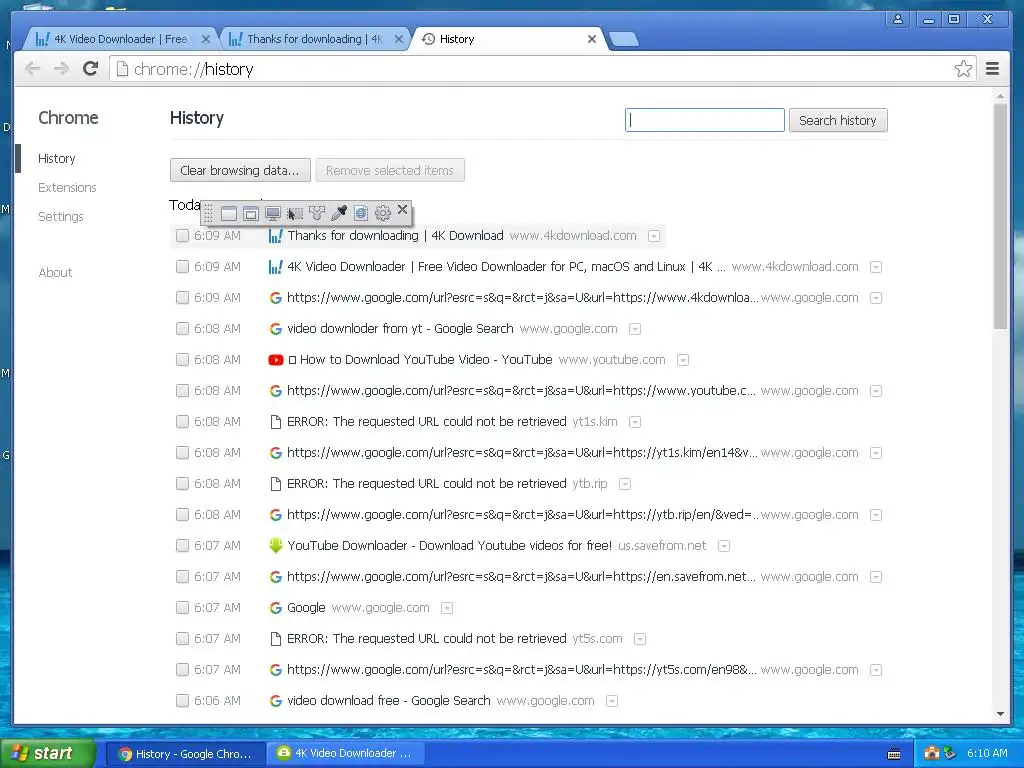The width and height of the screenshot is (1024, 768).
Task: Activate the eyedropper color picker icon
Action: coord(339,213)
